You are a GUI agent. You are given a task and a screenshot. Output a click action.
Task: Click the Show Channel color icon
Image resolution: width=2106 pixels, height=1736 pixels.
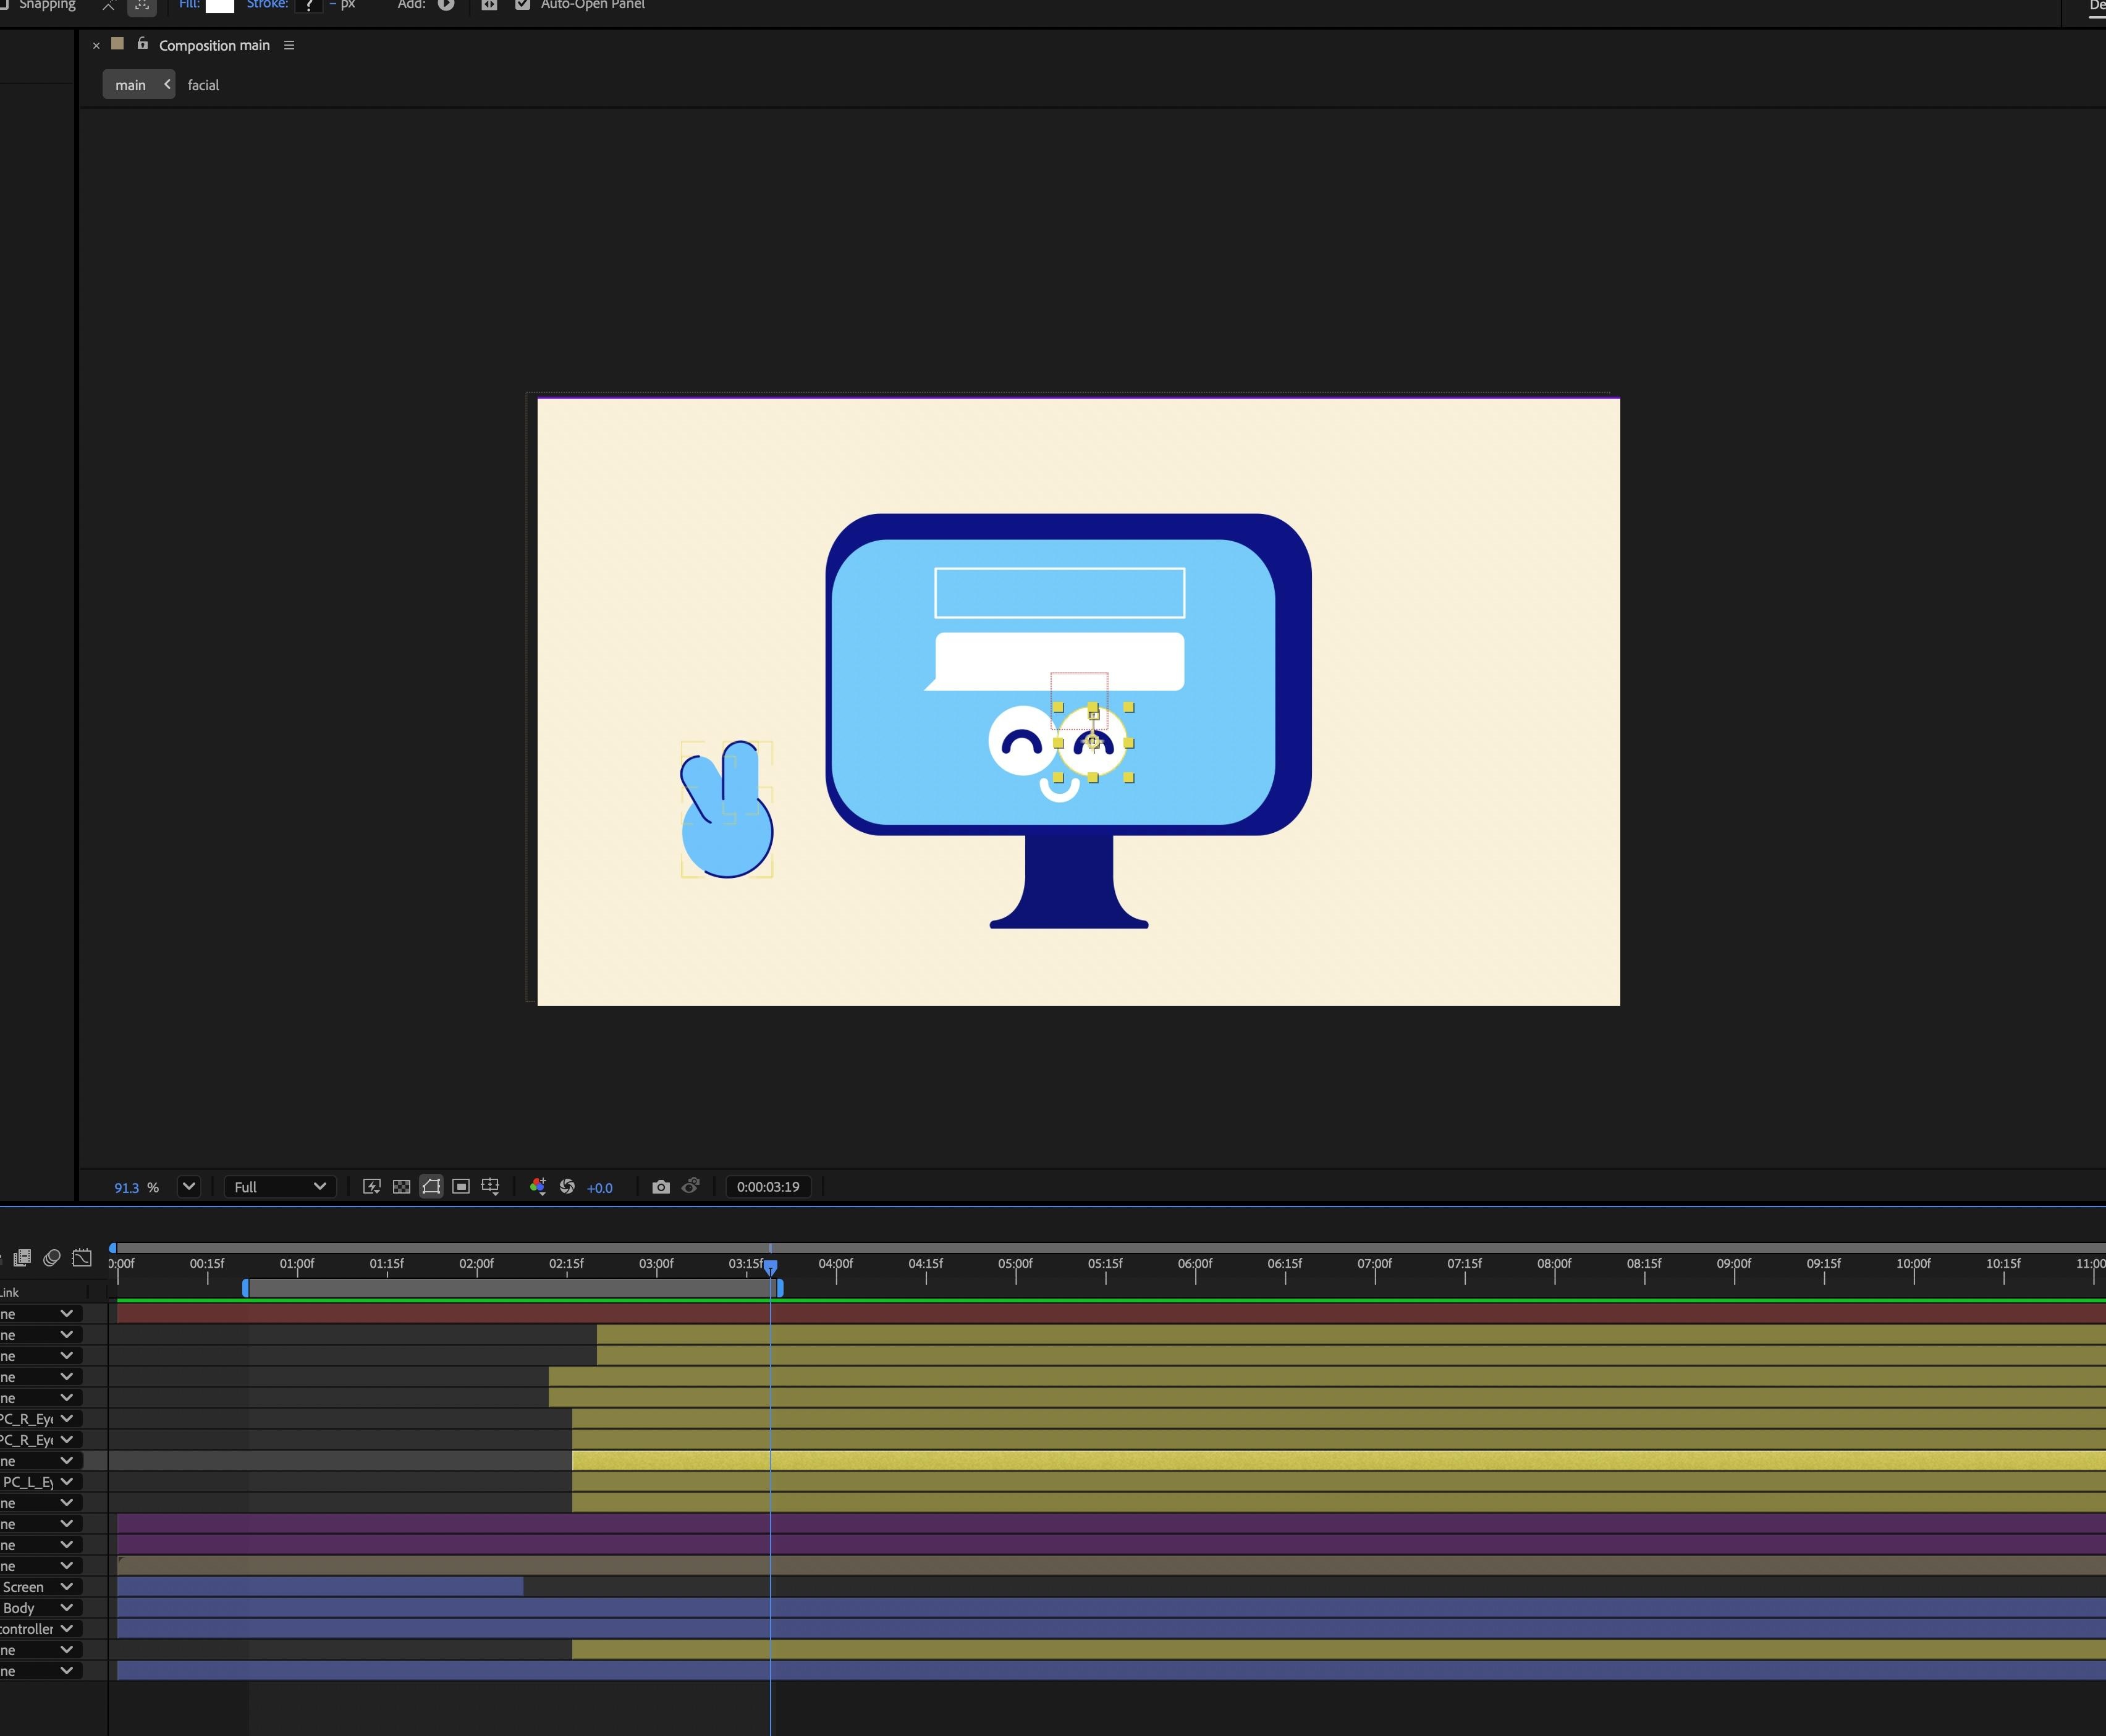point(538,1186)
